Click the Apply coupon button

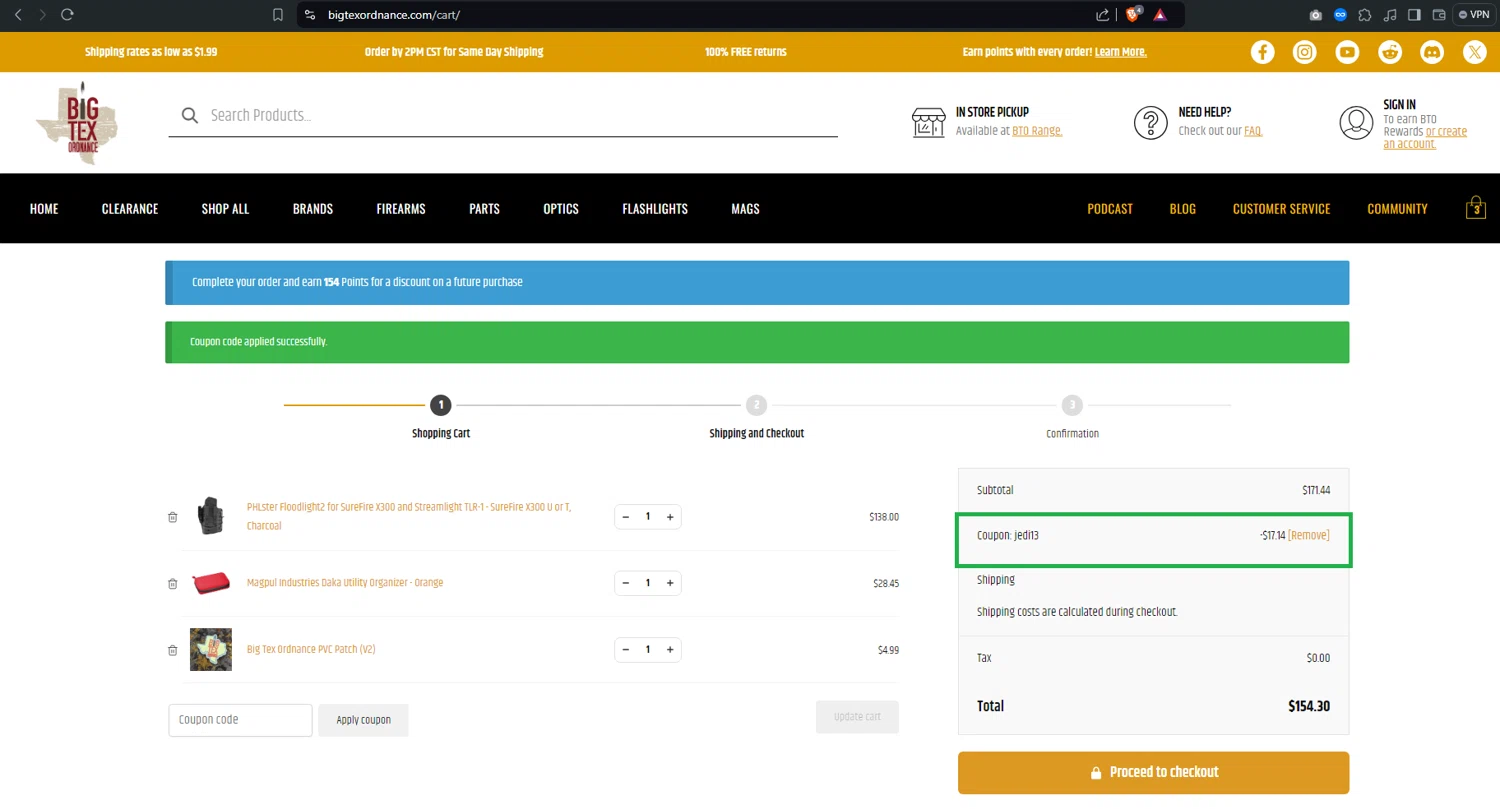363,720
